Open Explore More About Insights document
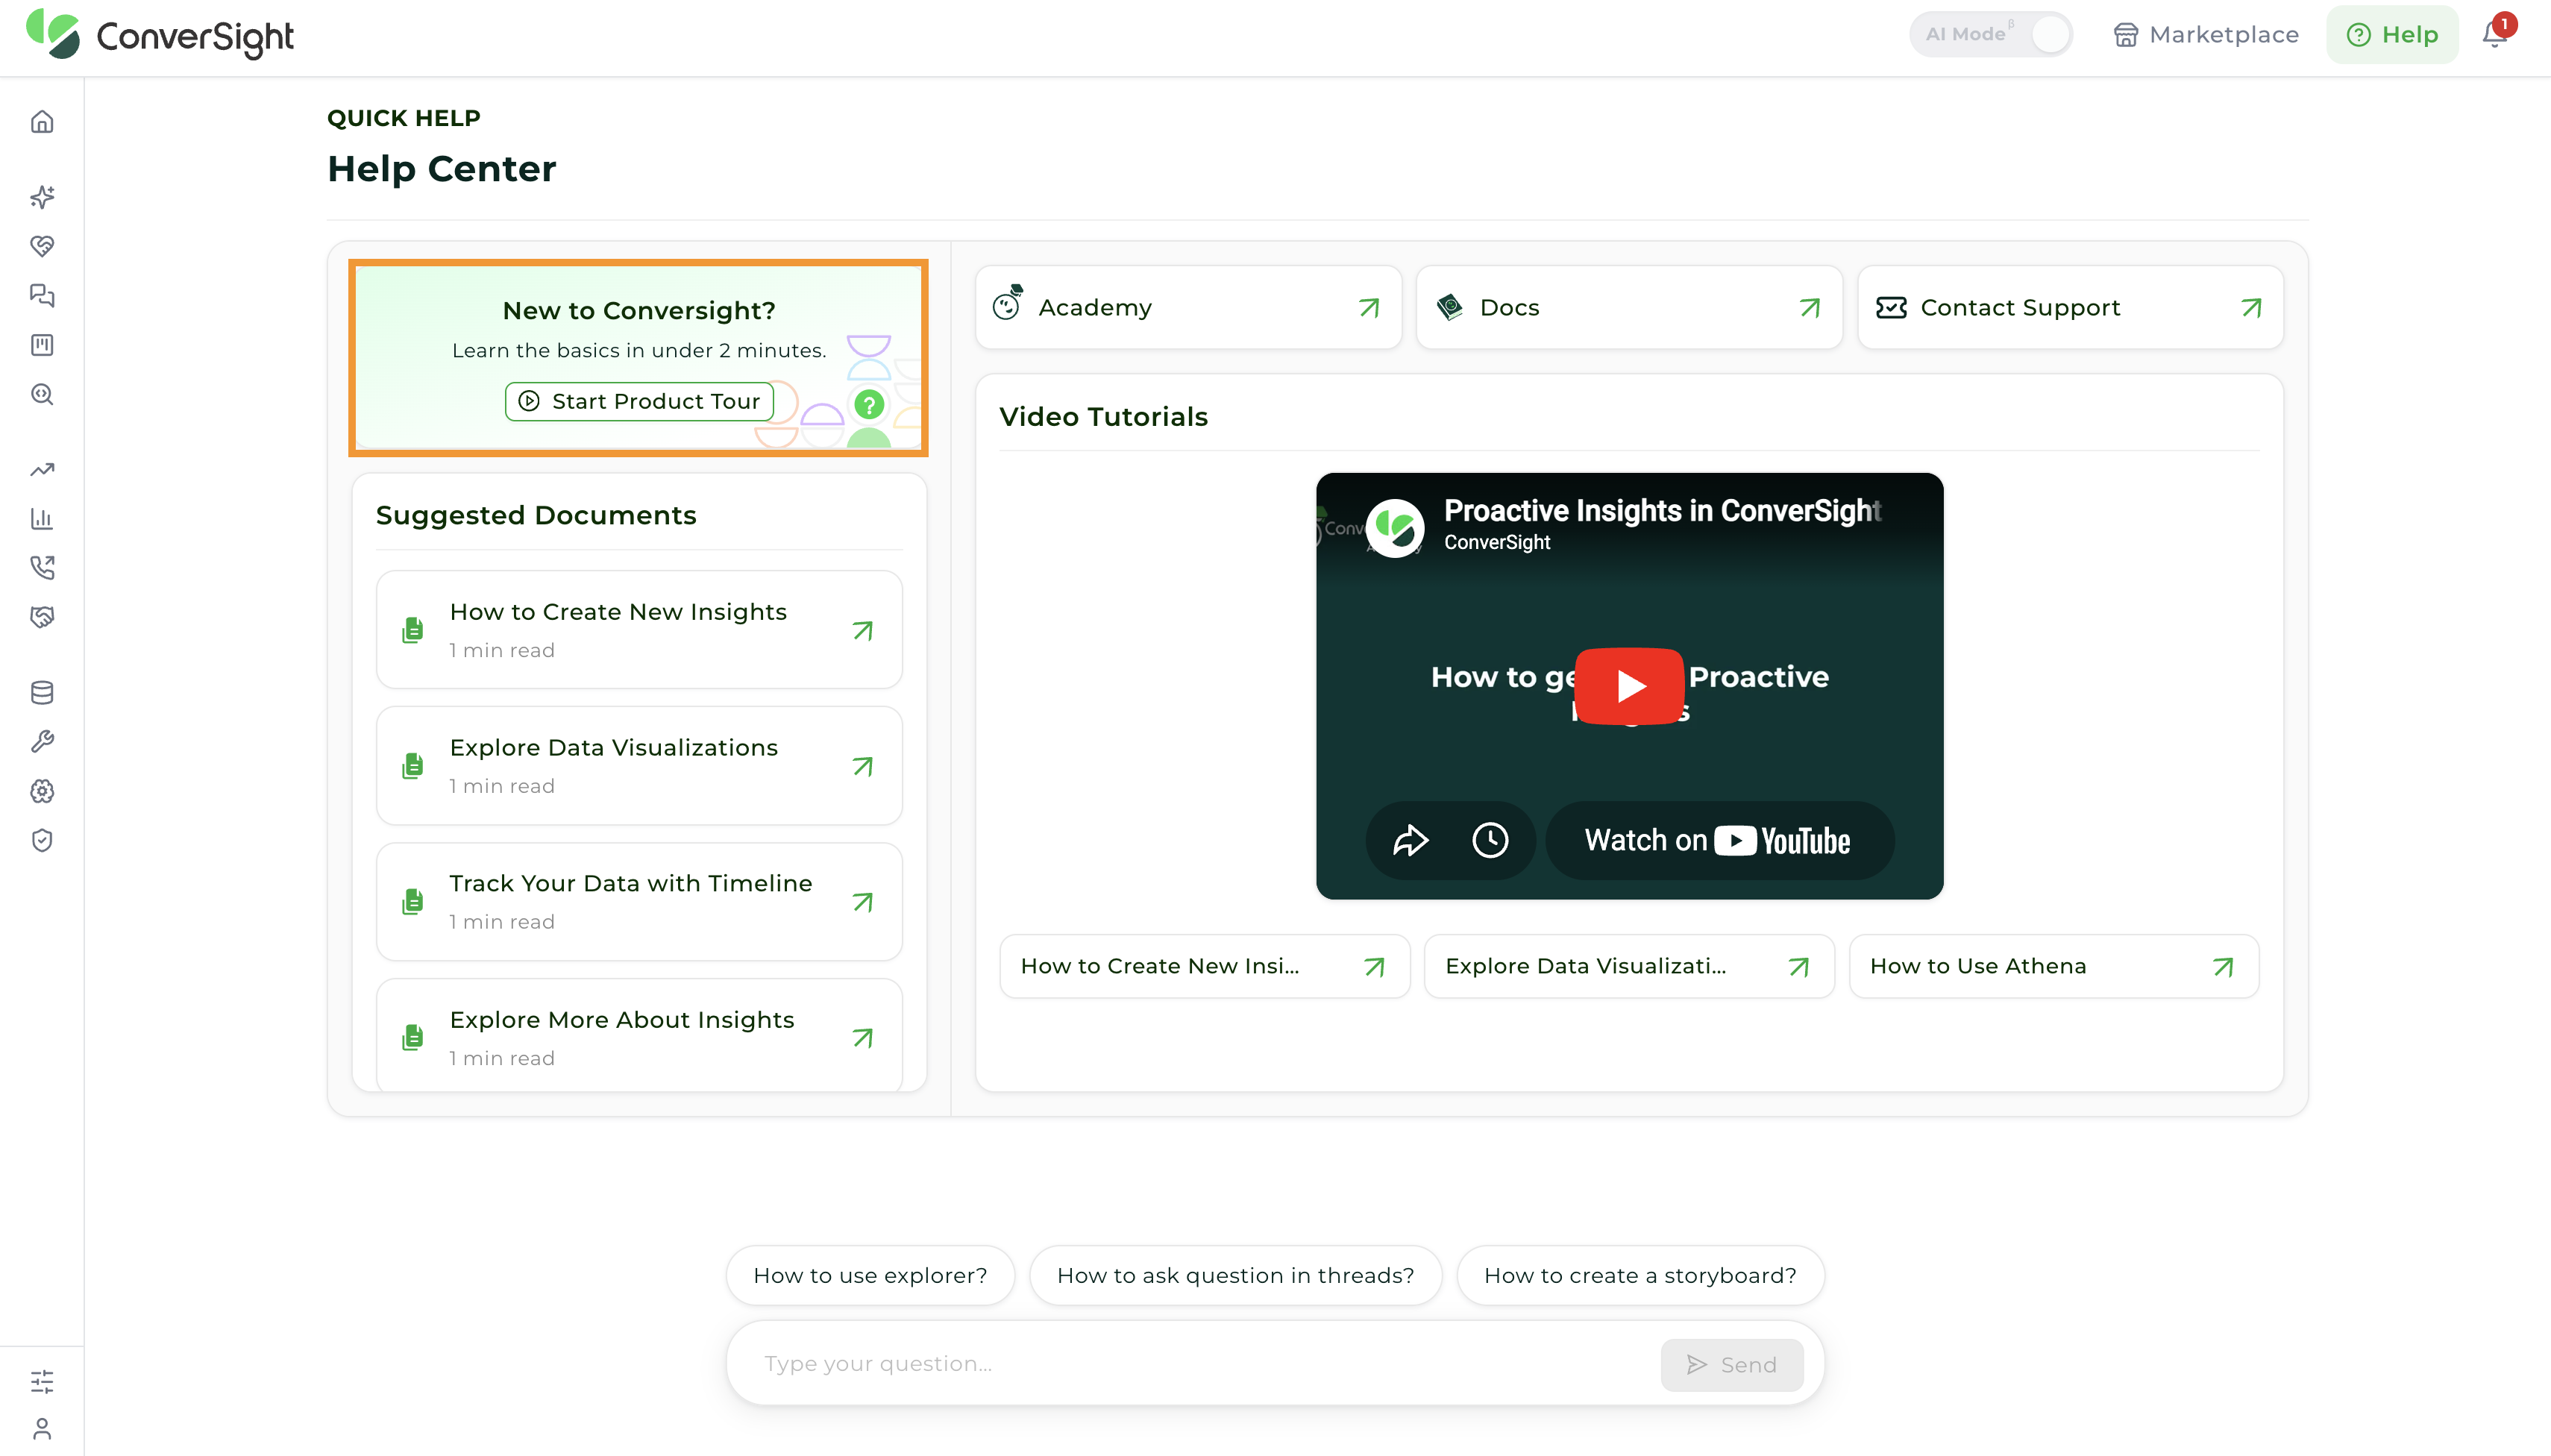 [x=639, y=1037]
